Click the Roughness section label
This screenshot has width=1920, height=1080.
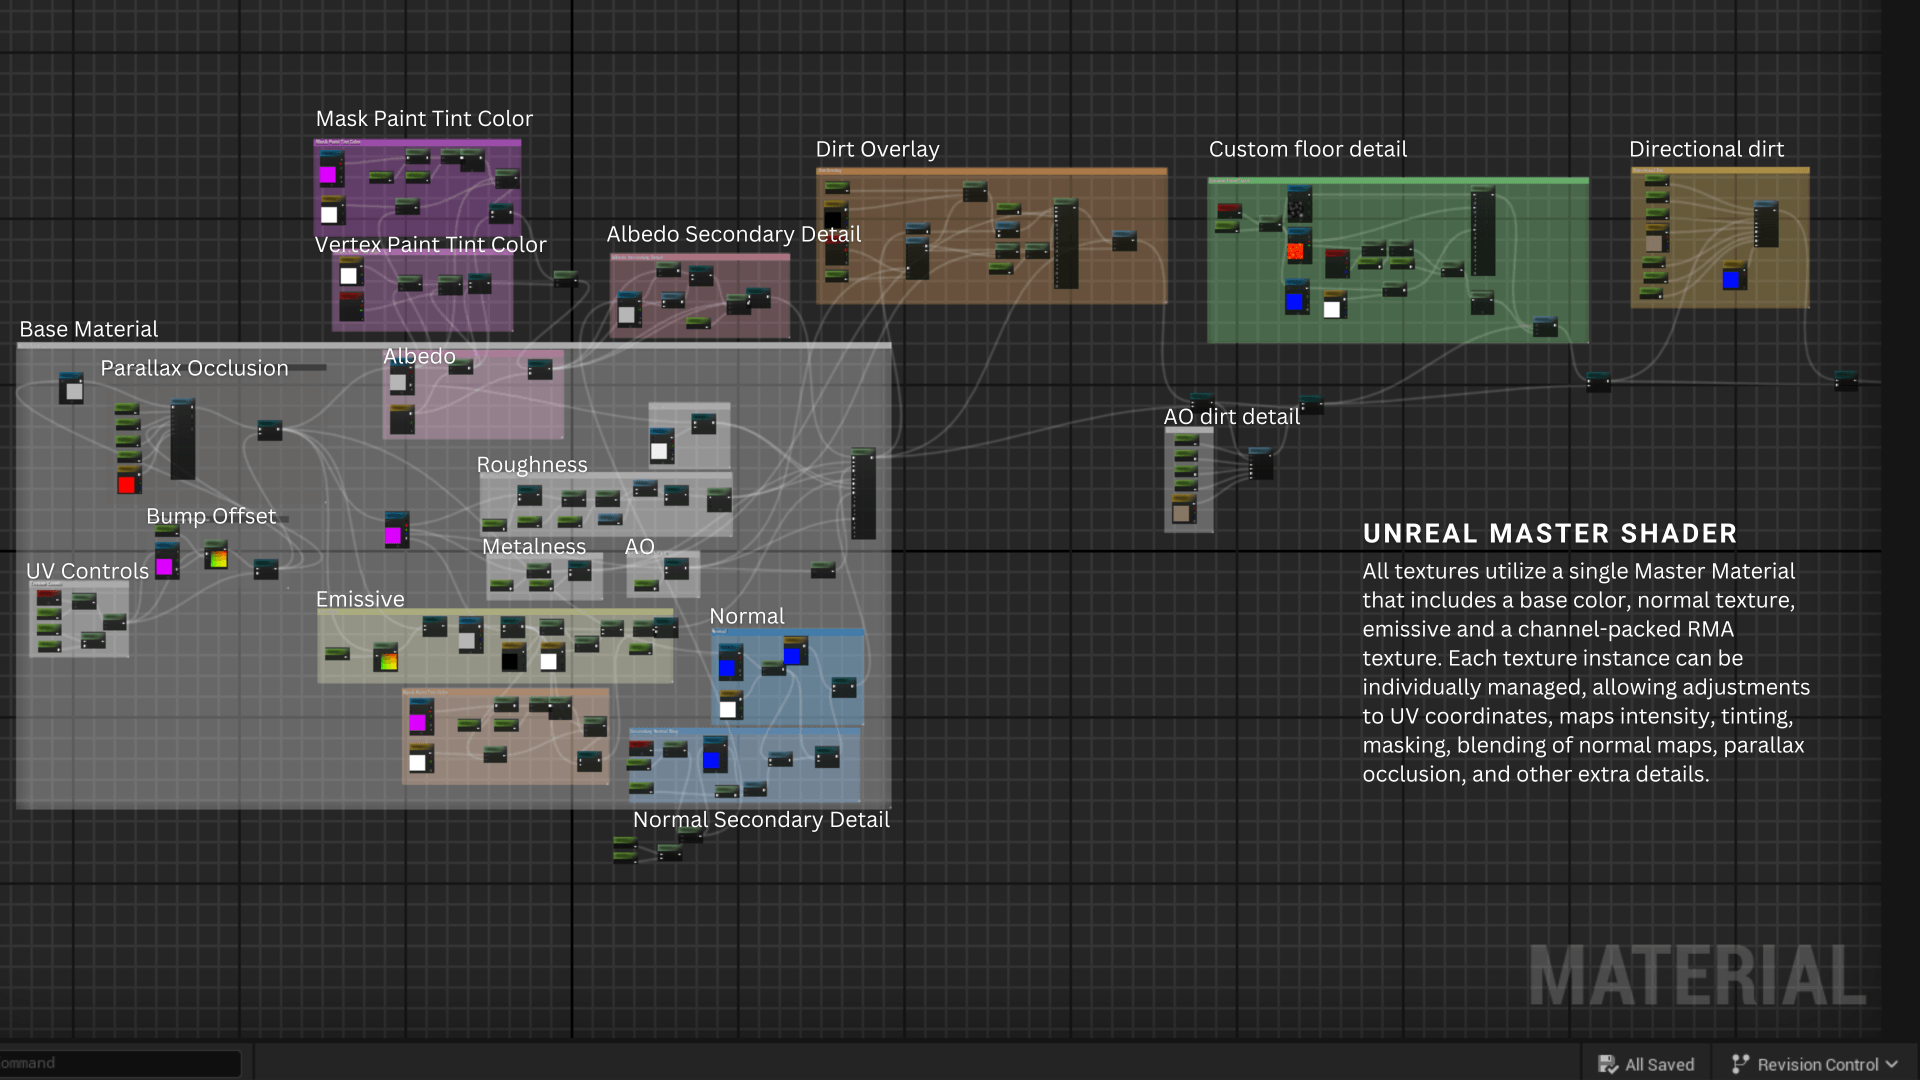tap(532, 465)
